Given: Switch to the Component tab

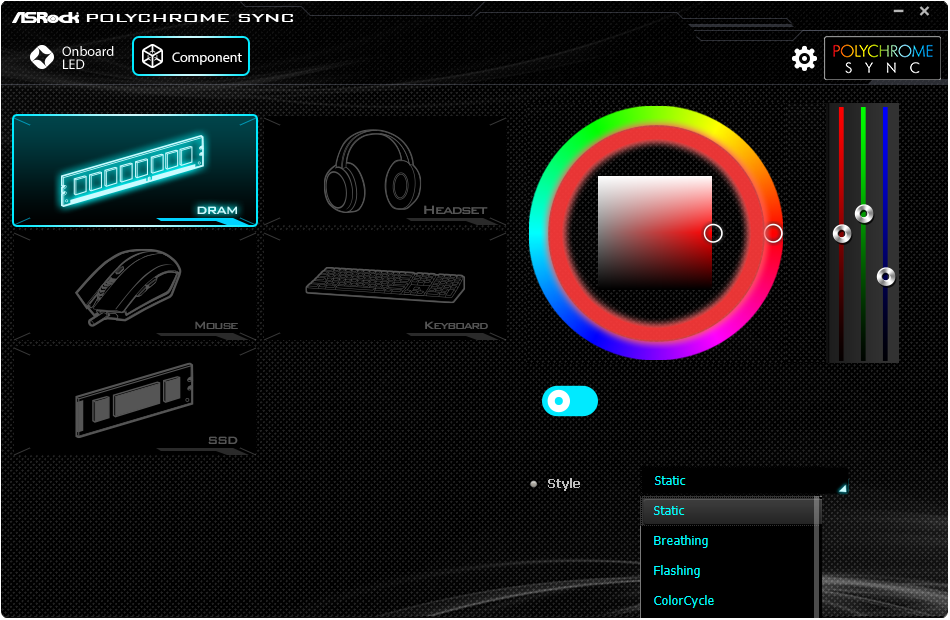Looking at the screenshot, I should (x=191, y=56).
